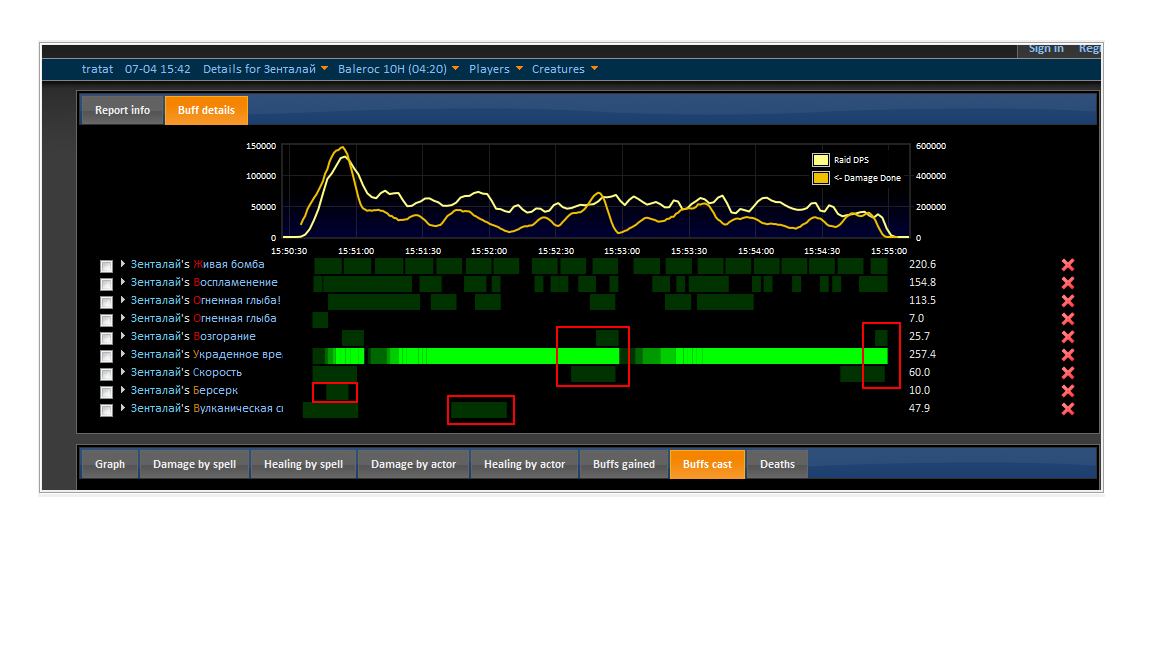Viewport: 1152px width, 648px height.
Task: Enable the Берсерк buff checkbox
Action: click(106, 392)
